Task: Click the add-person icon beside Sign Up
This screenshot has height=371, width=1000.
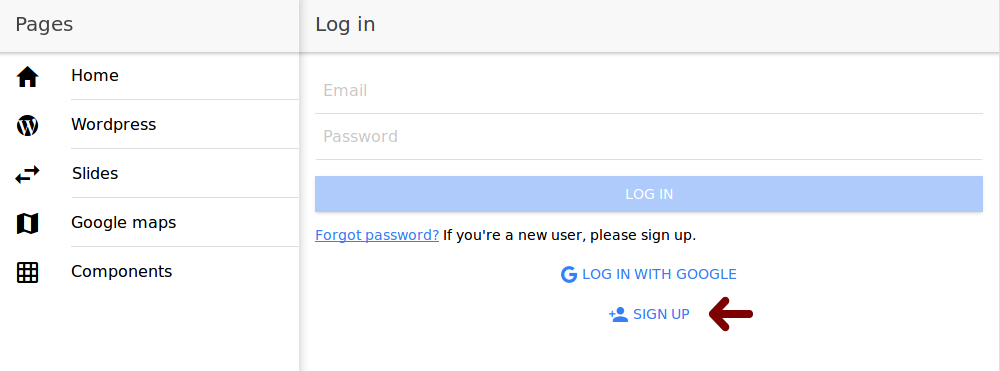Action: pyautogui.click(x=619, y=314)
